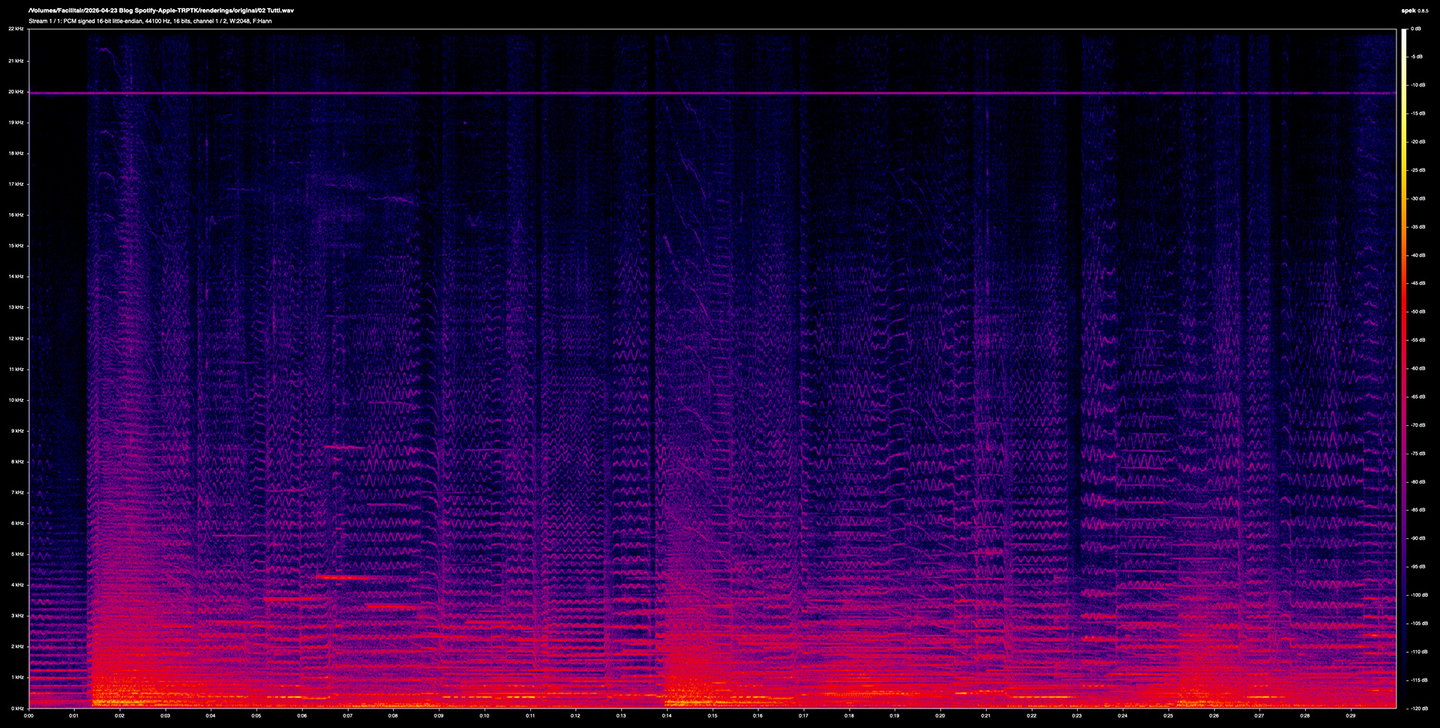Viewport: 1440px width, 728px height.
Task: Click the -120 dB label on color scale
Action: pyautogui.click(x=1423, y=707)
